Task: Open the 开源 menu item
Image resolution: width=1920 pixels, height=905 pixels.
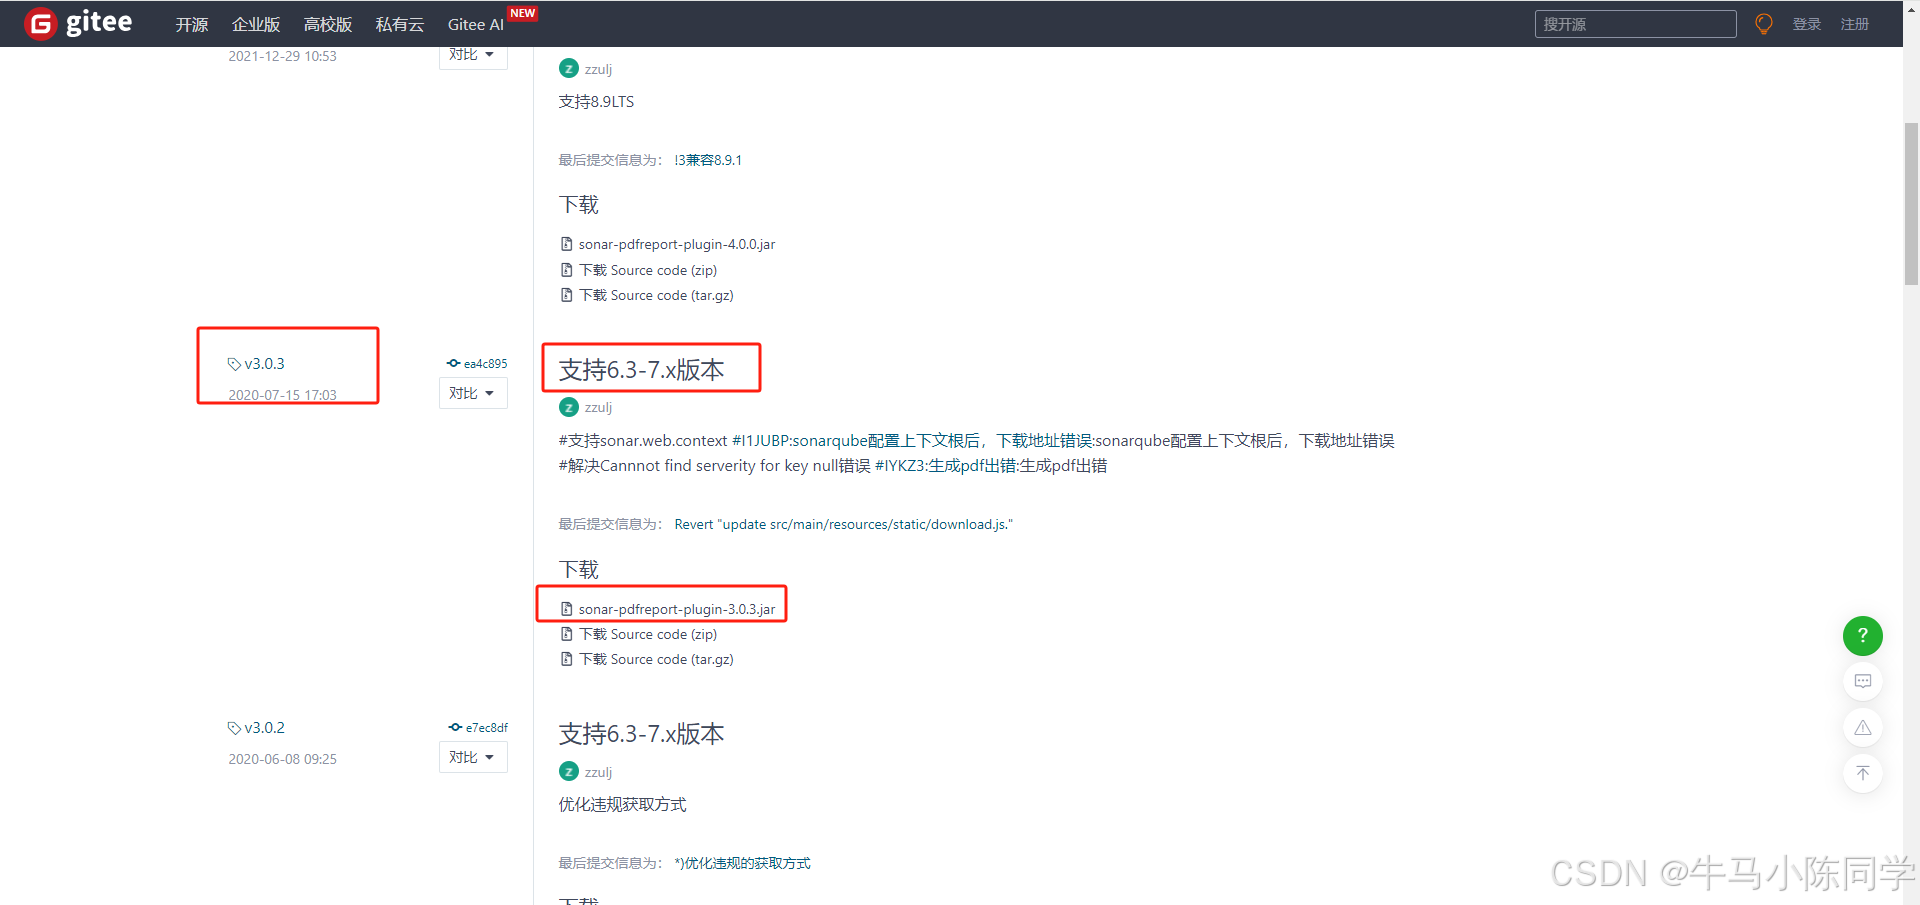Action: coord(192,24)
